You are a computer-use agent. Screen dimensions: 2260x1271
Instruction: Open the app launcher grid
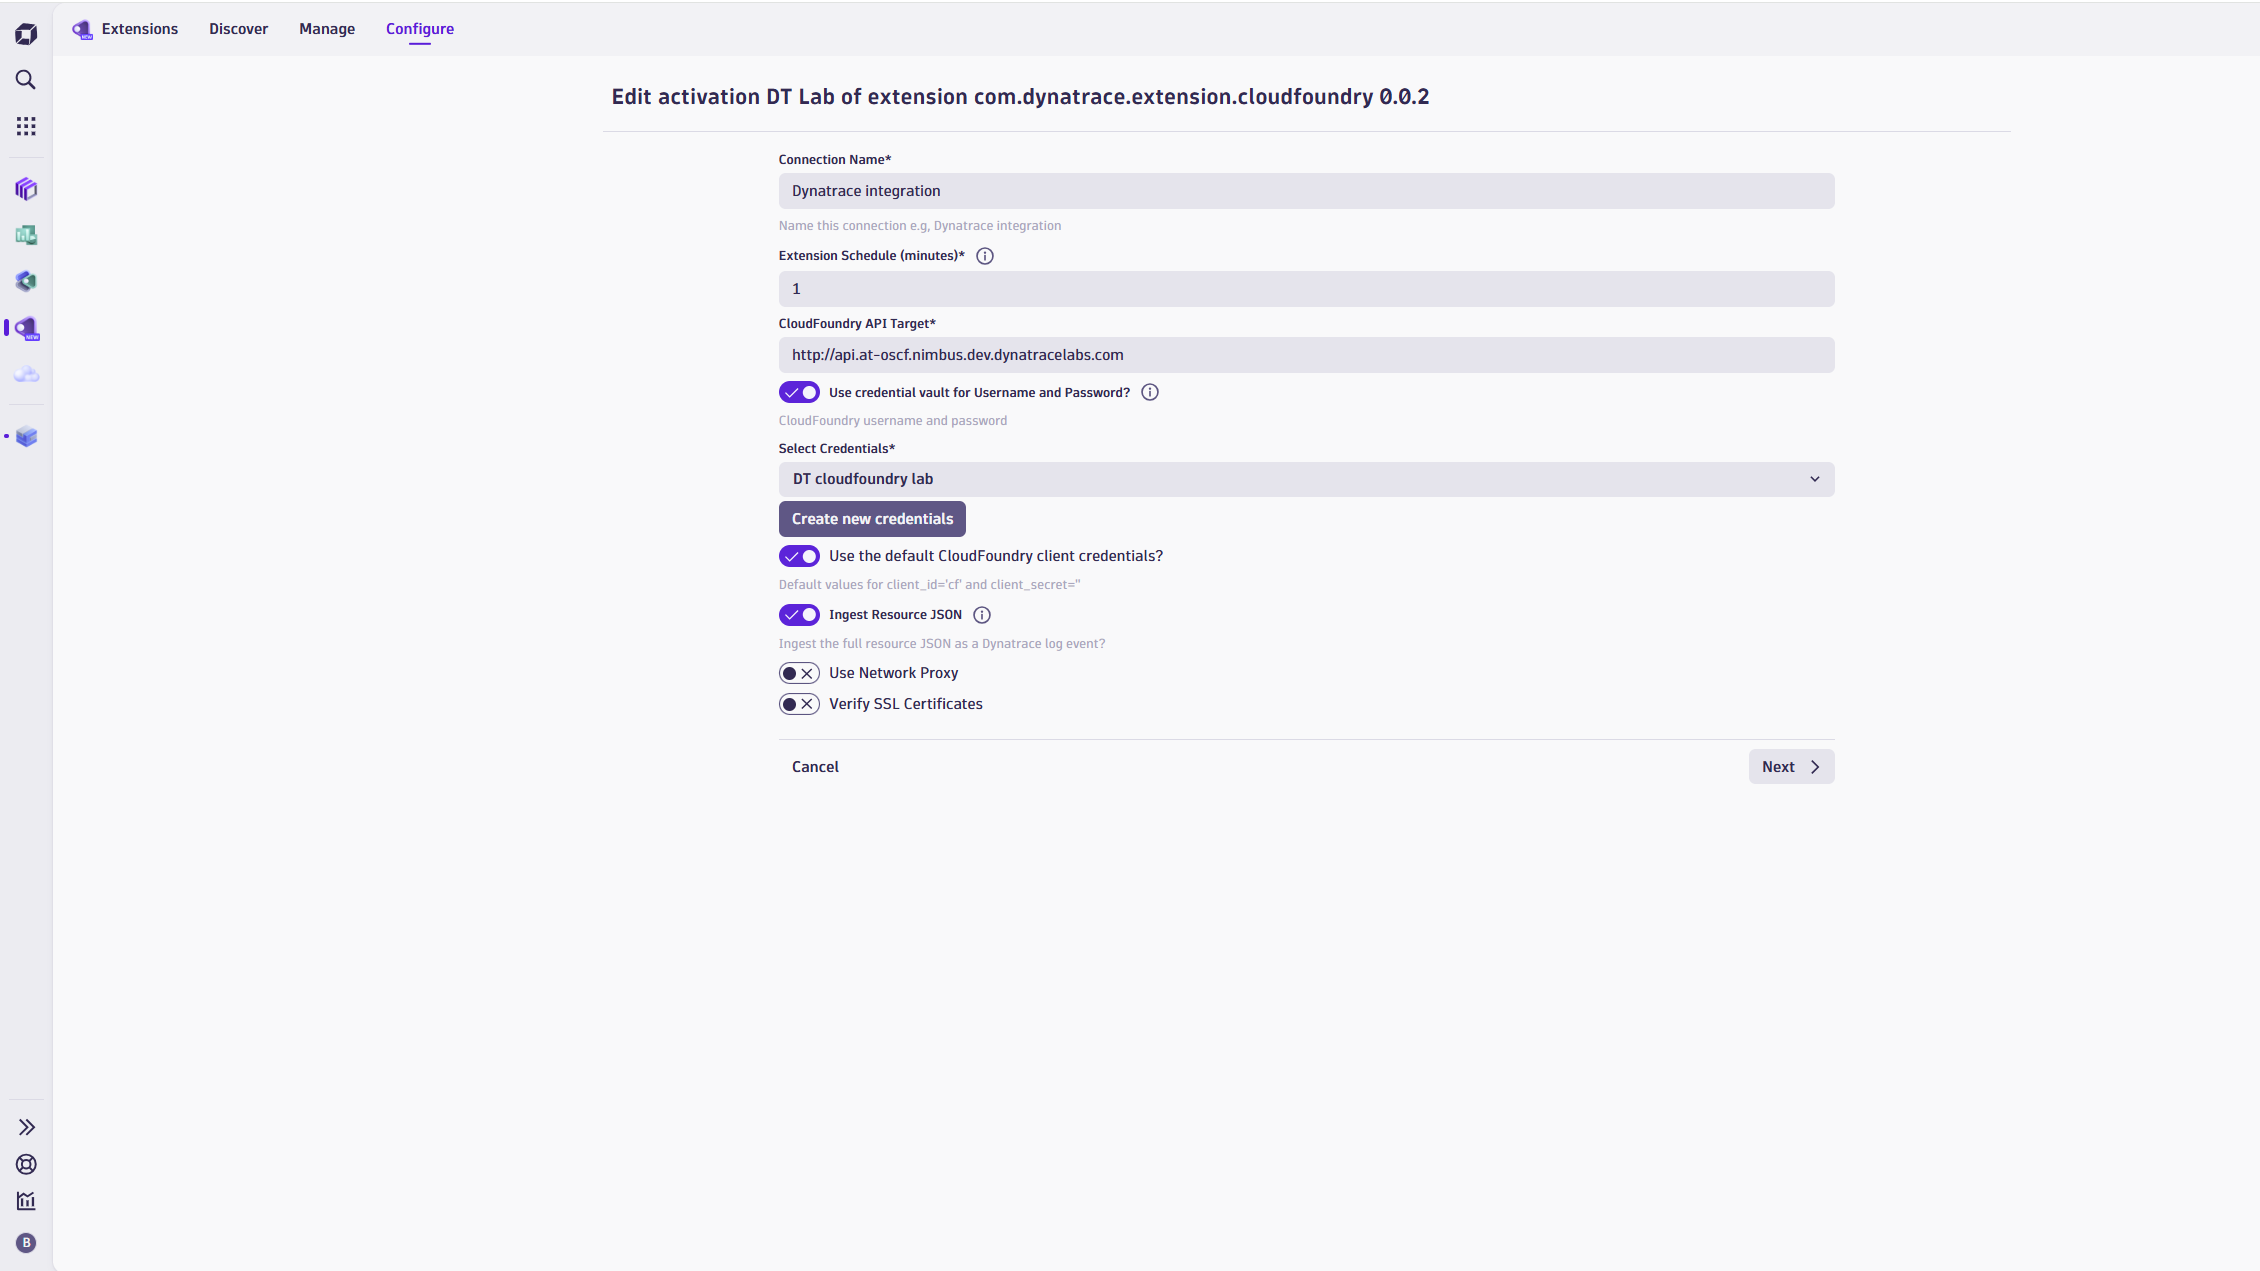[26, 125]
